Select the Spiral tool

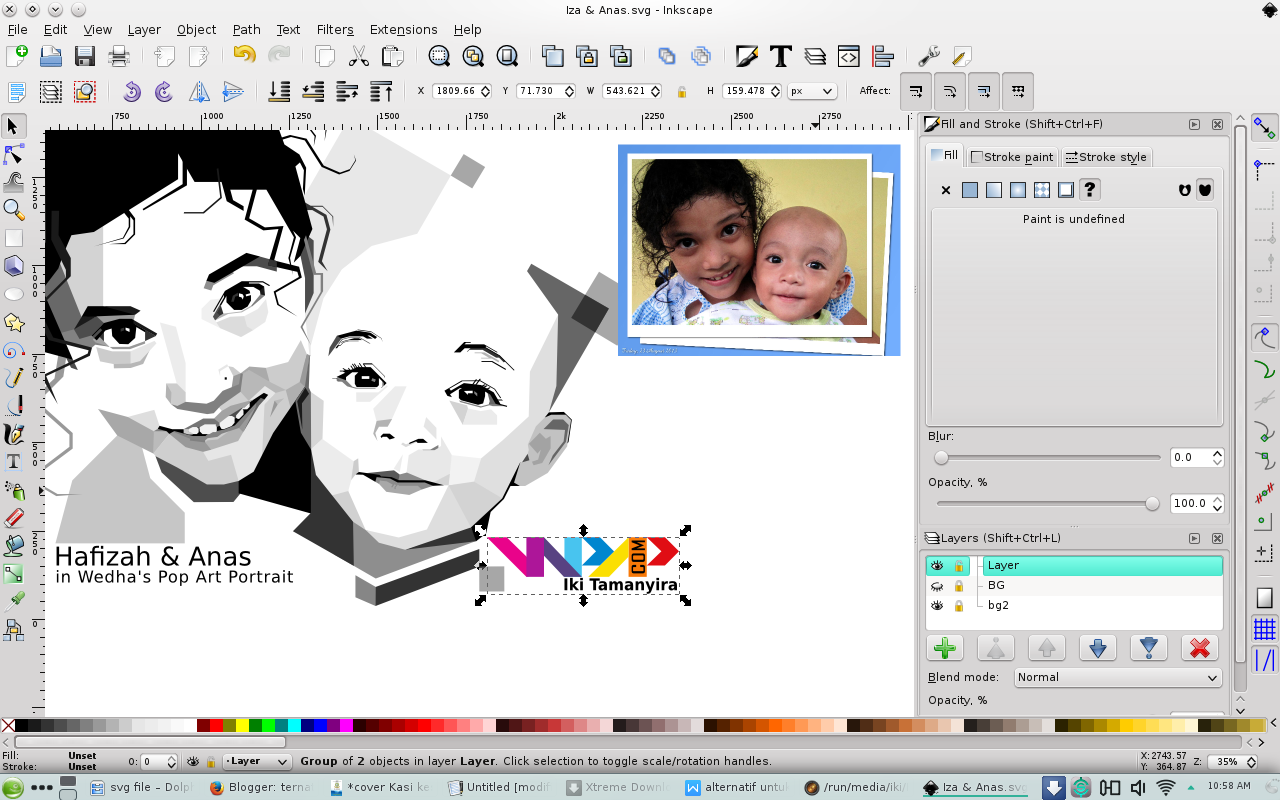[14, 350]
